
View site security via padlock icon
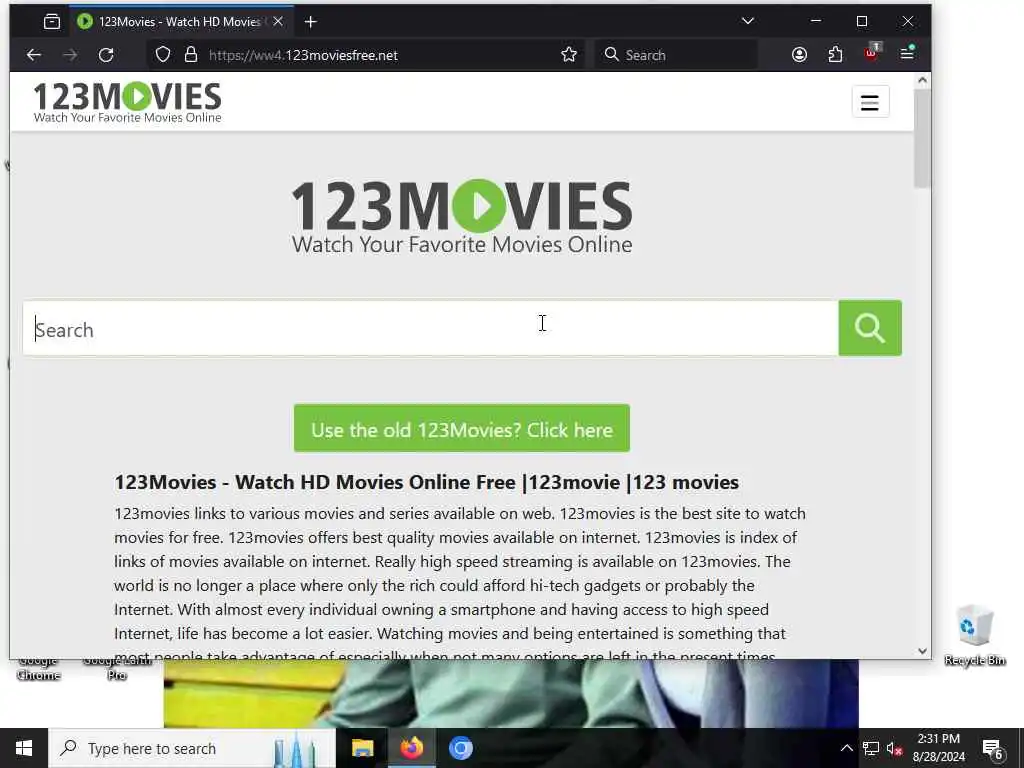[191, 55]
